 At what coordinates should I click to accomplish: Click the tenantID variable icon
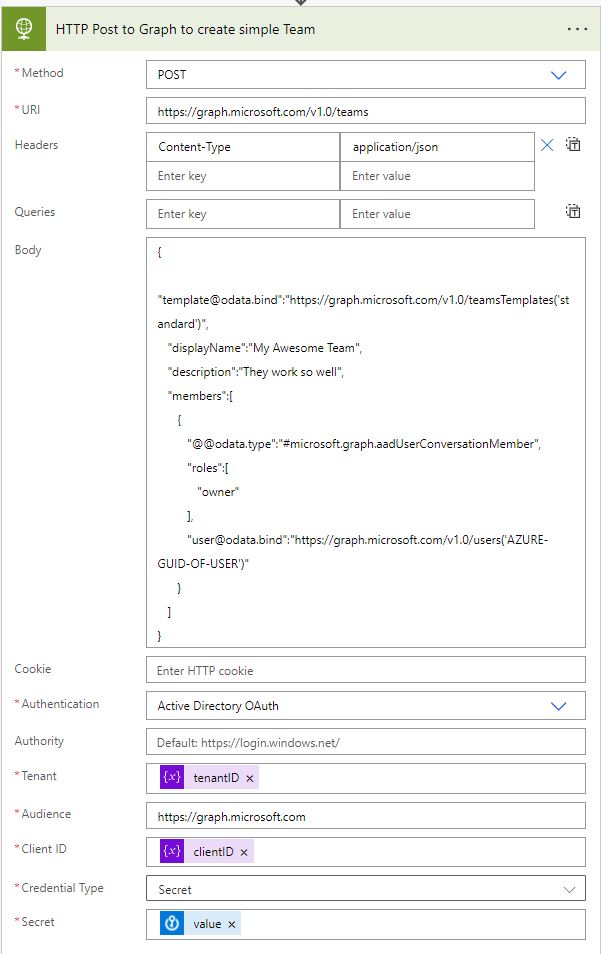click(172, 777)
